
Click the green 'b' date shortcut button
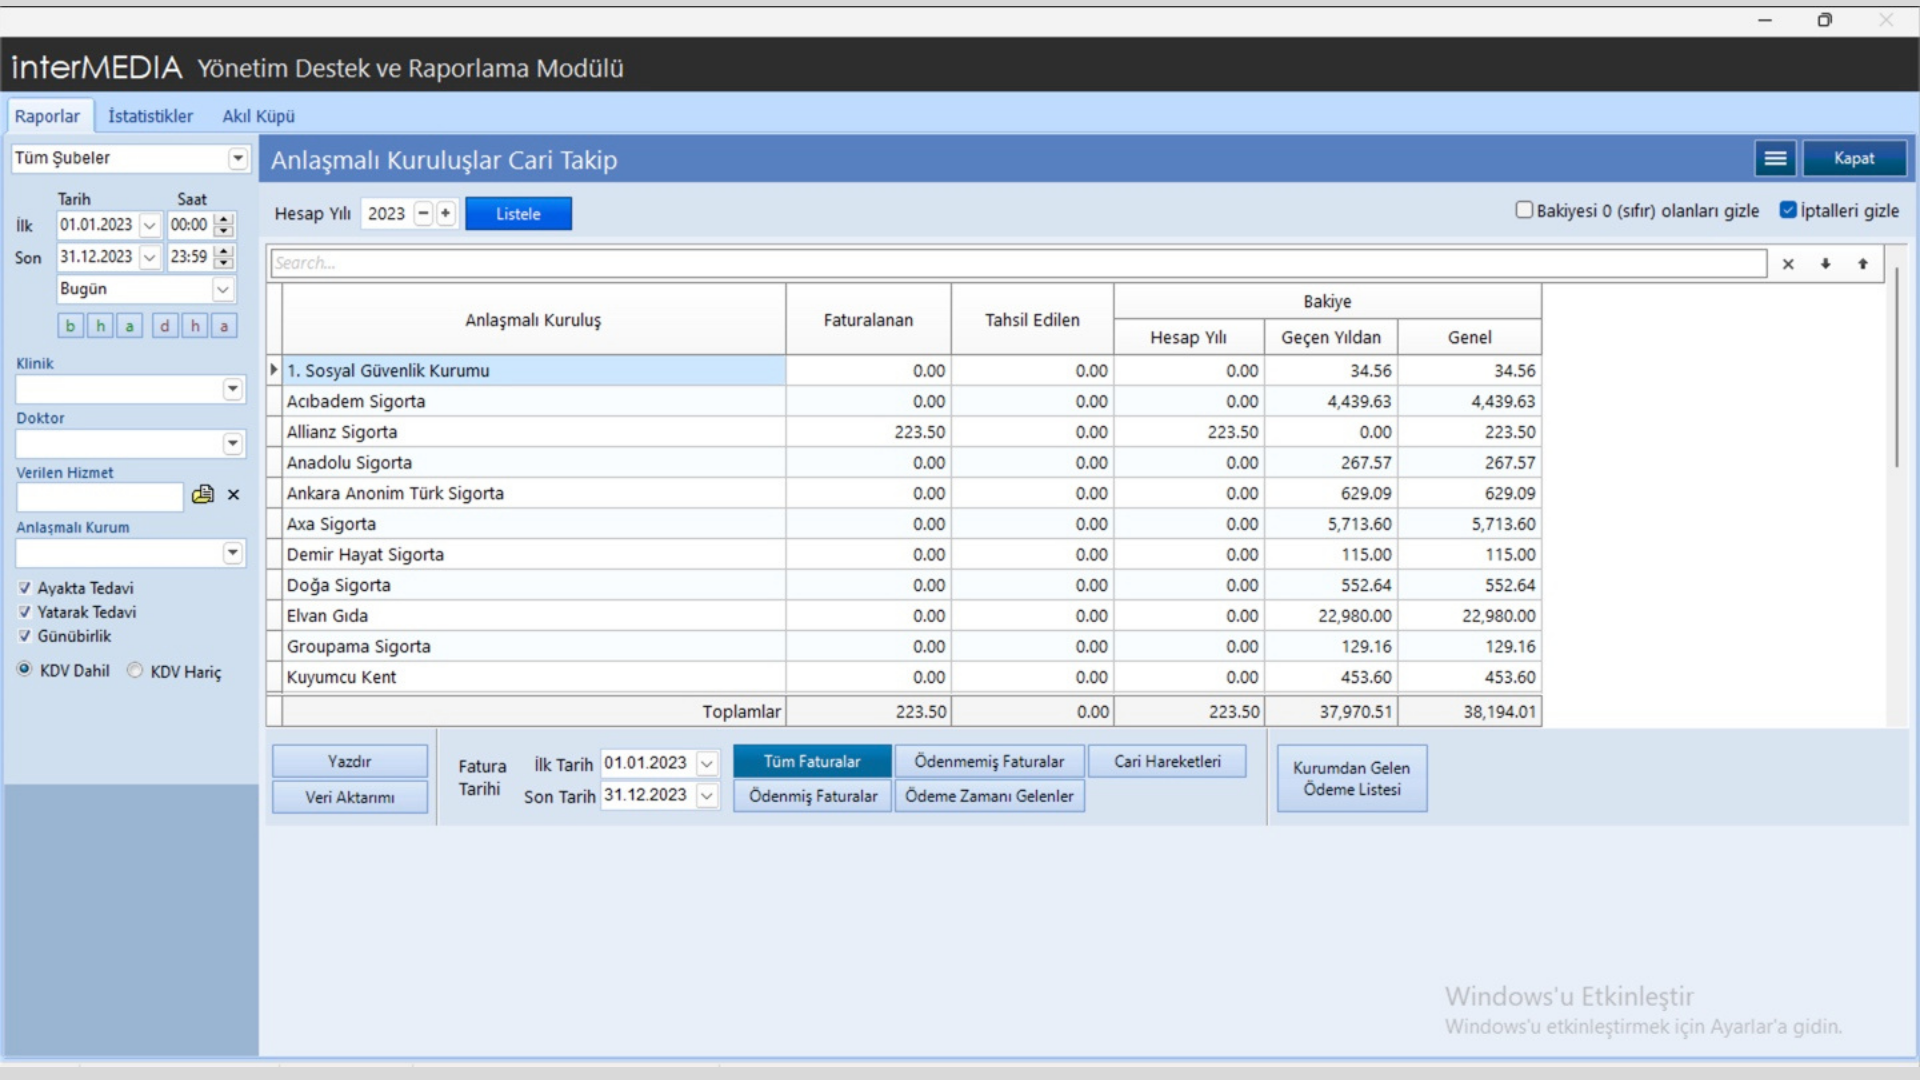[70, 326]
